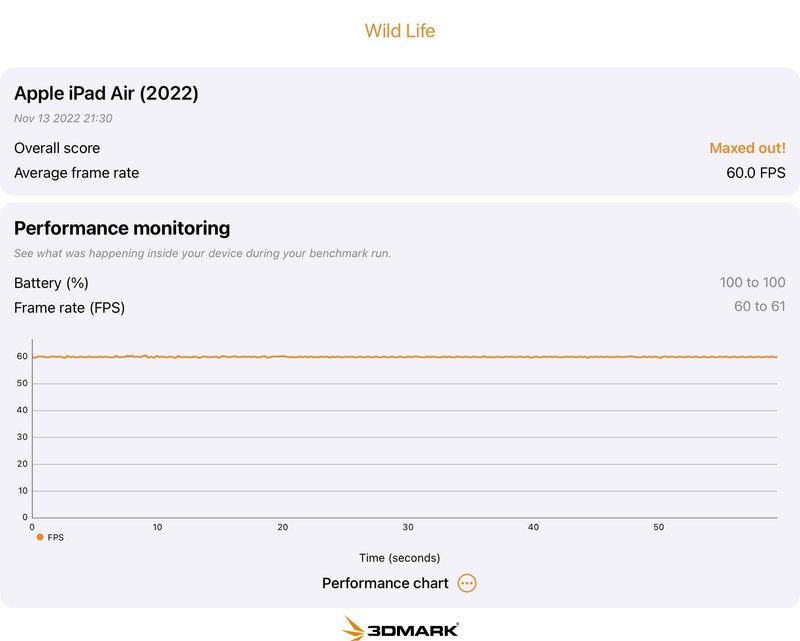Click the 60.0 FPS average value
The image size is (800, 641).
(x=755, y=173)
